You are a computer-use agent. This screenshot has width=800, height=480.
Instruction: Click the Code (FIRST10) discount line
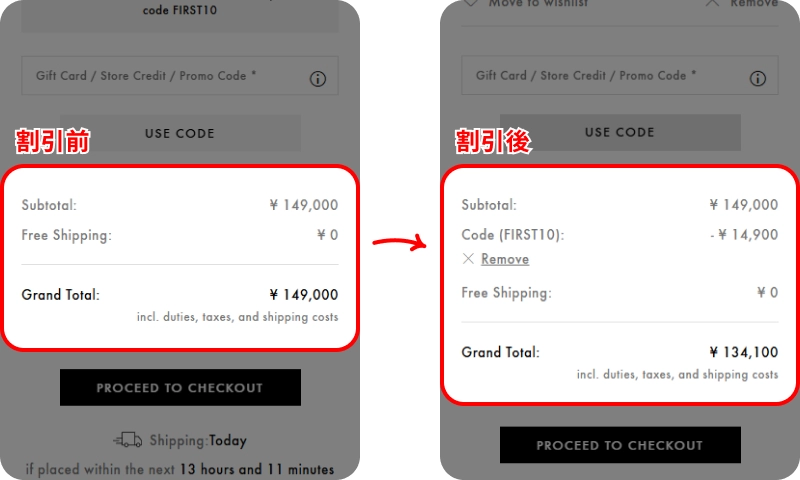[x=619, y=235]
